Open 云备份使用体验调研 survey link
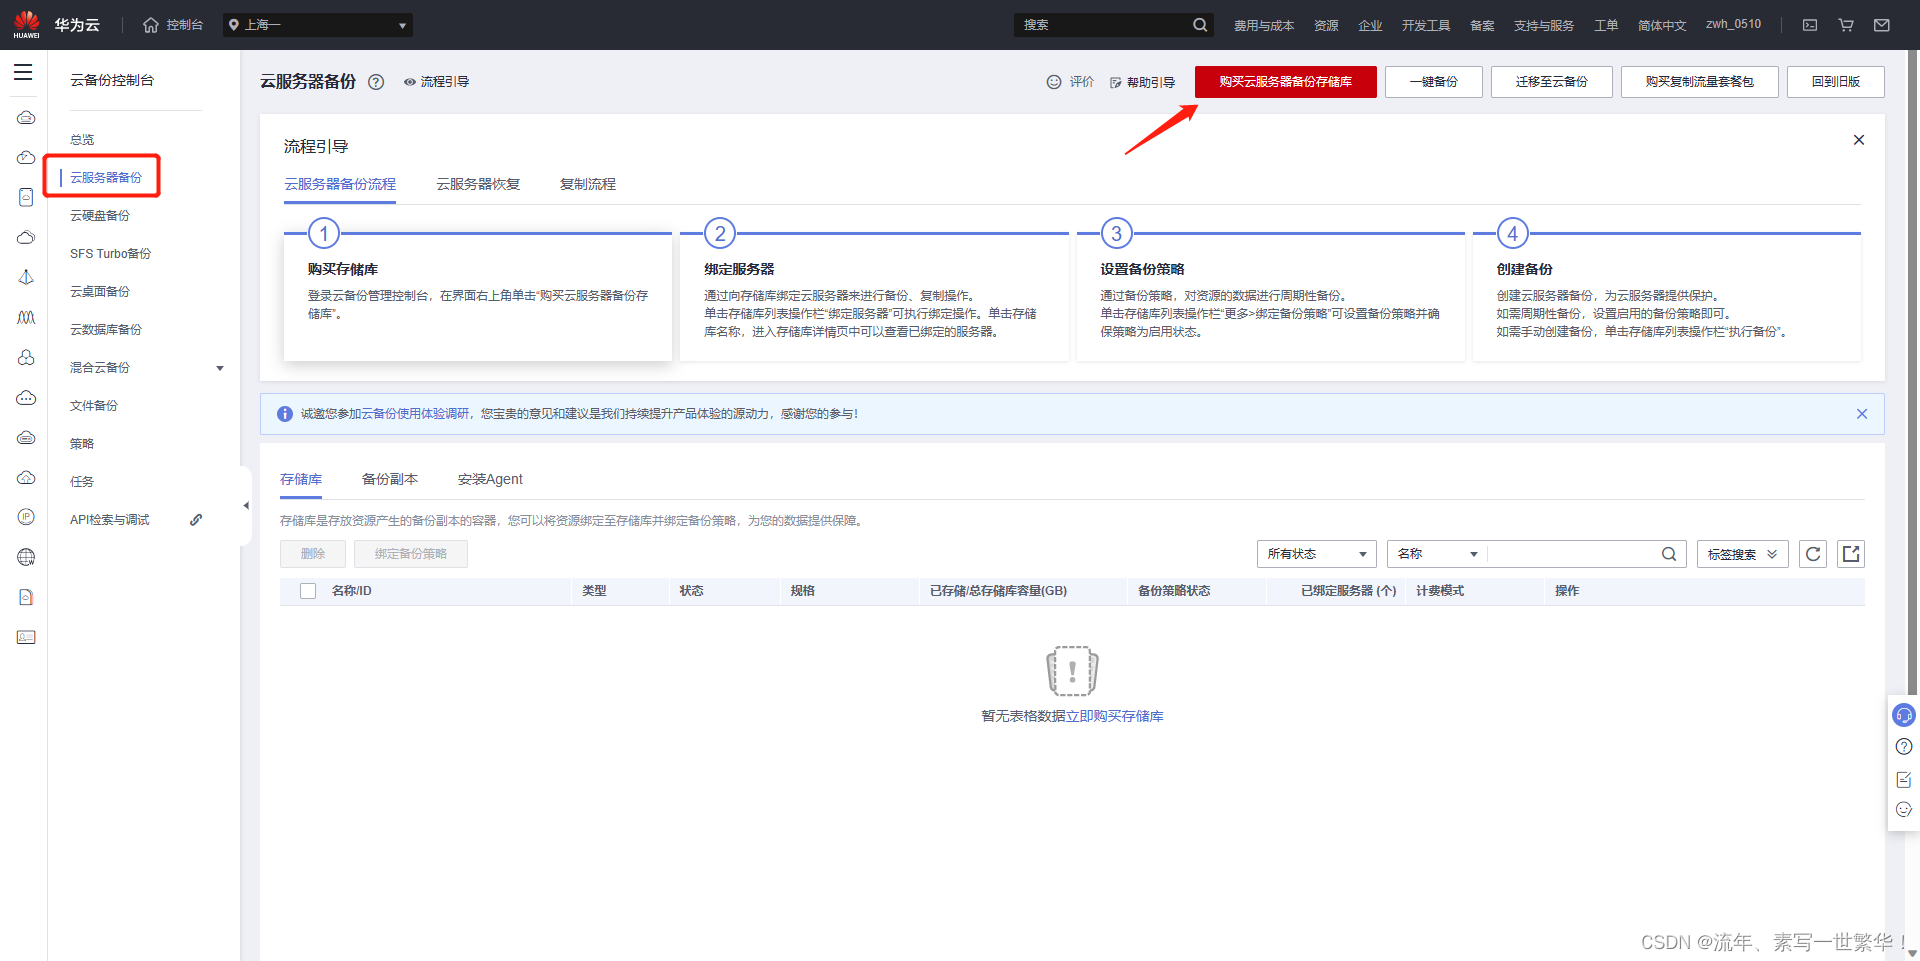1920x961 pixels. (x=416, y=414)
